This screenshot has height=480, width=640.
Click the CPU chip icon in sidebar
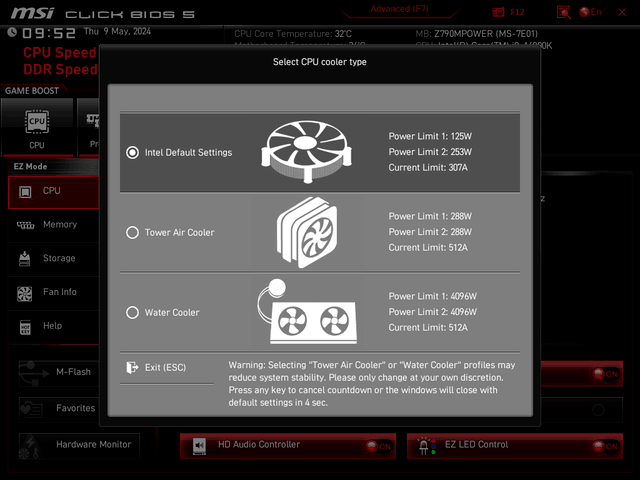click(25, 192)
